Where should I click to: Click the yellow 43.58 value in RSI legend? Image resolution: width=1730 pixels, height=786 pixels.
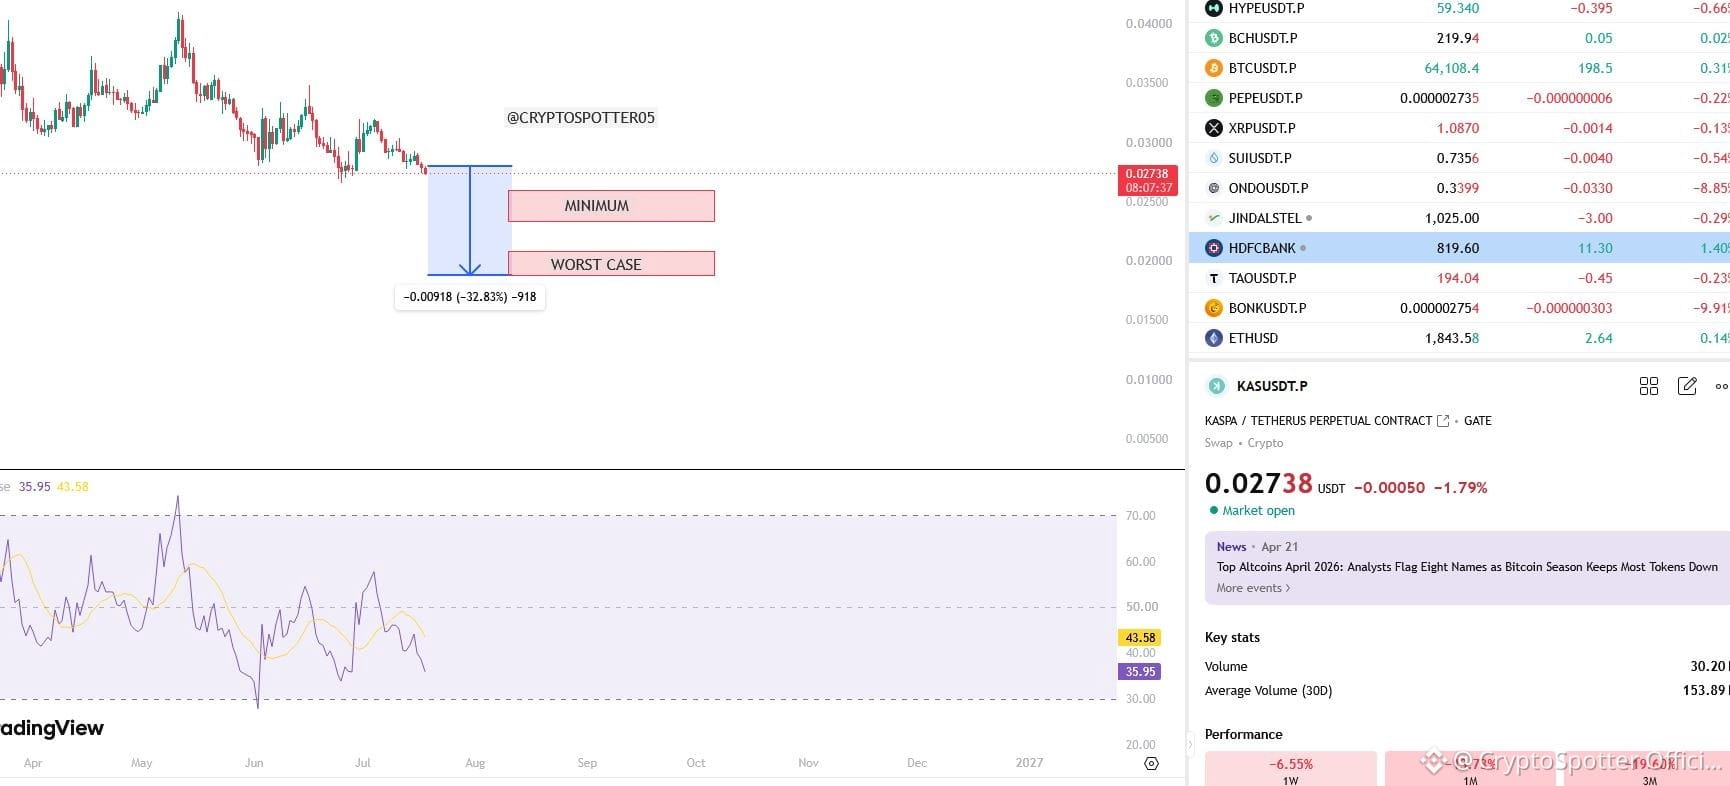(x=73, y=487)
